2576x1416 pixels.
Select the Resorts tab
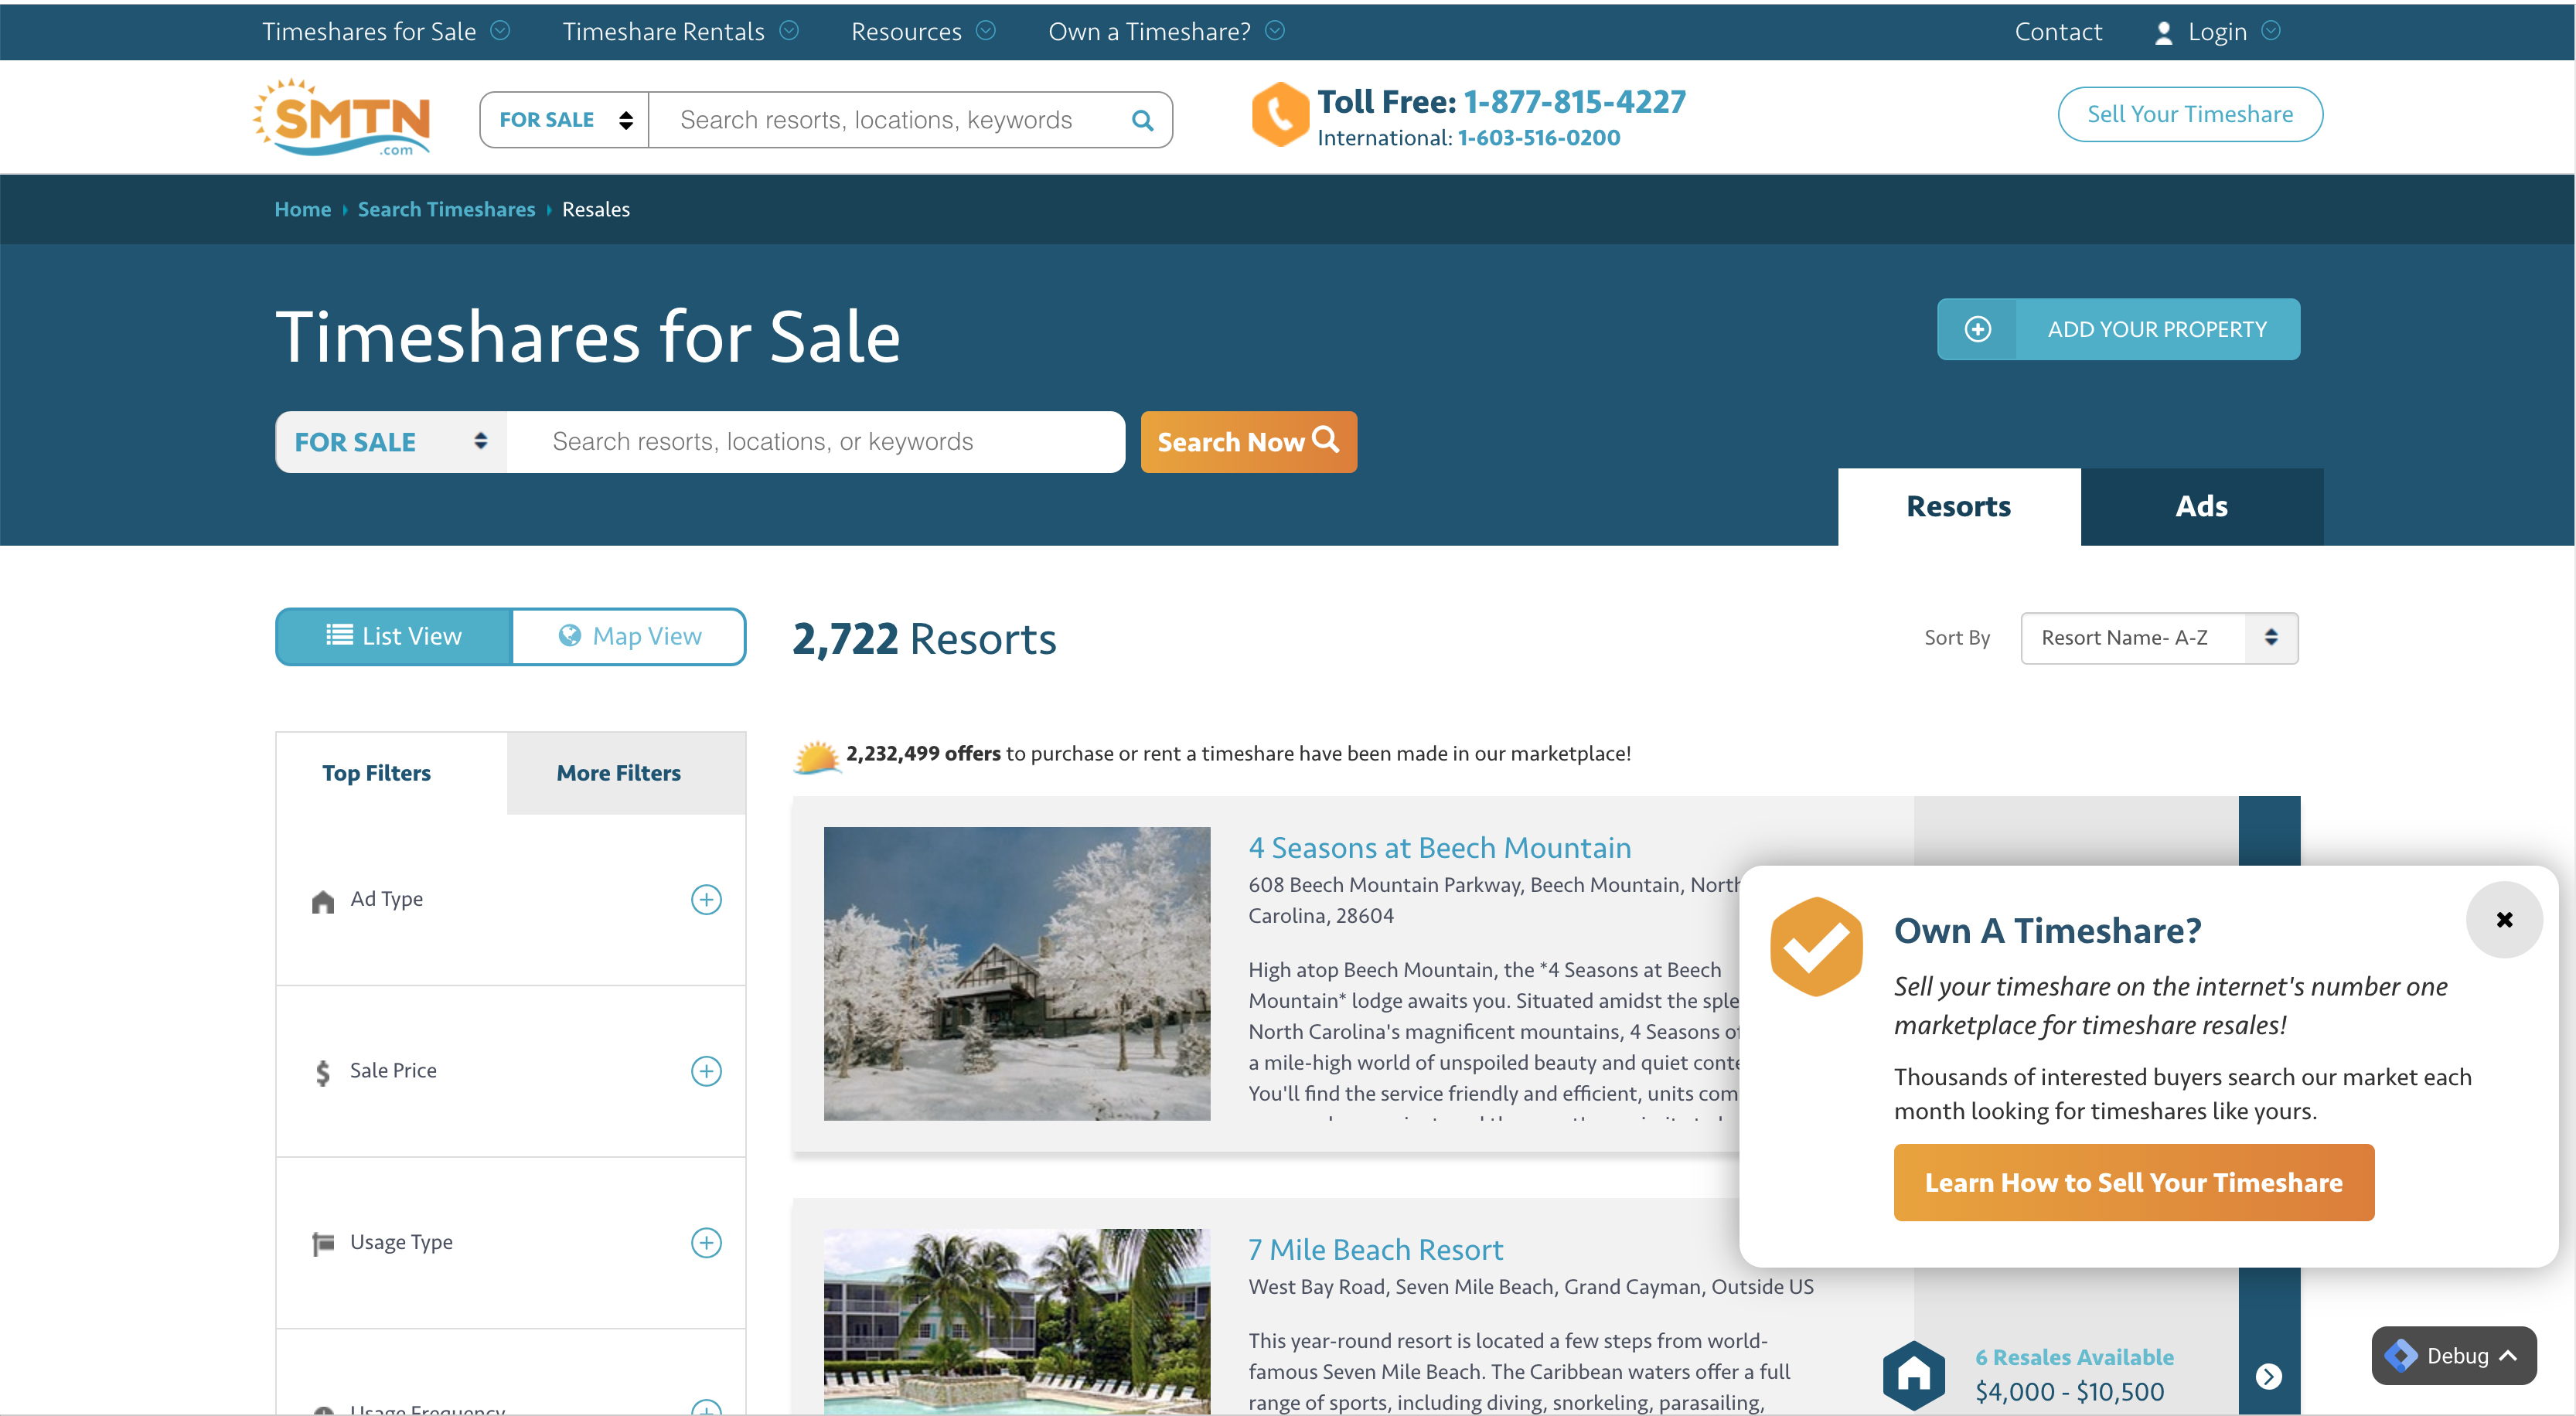[x=1959, y=506]
